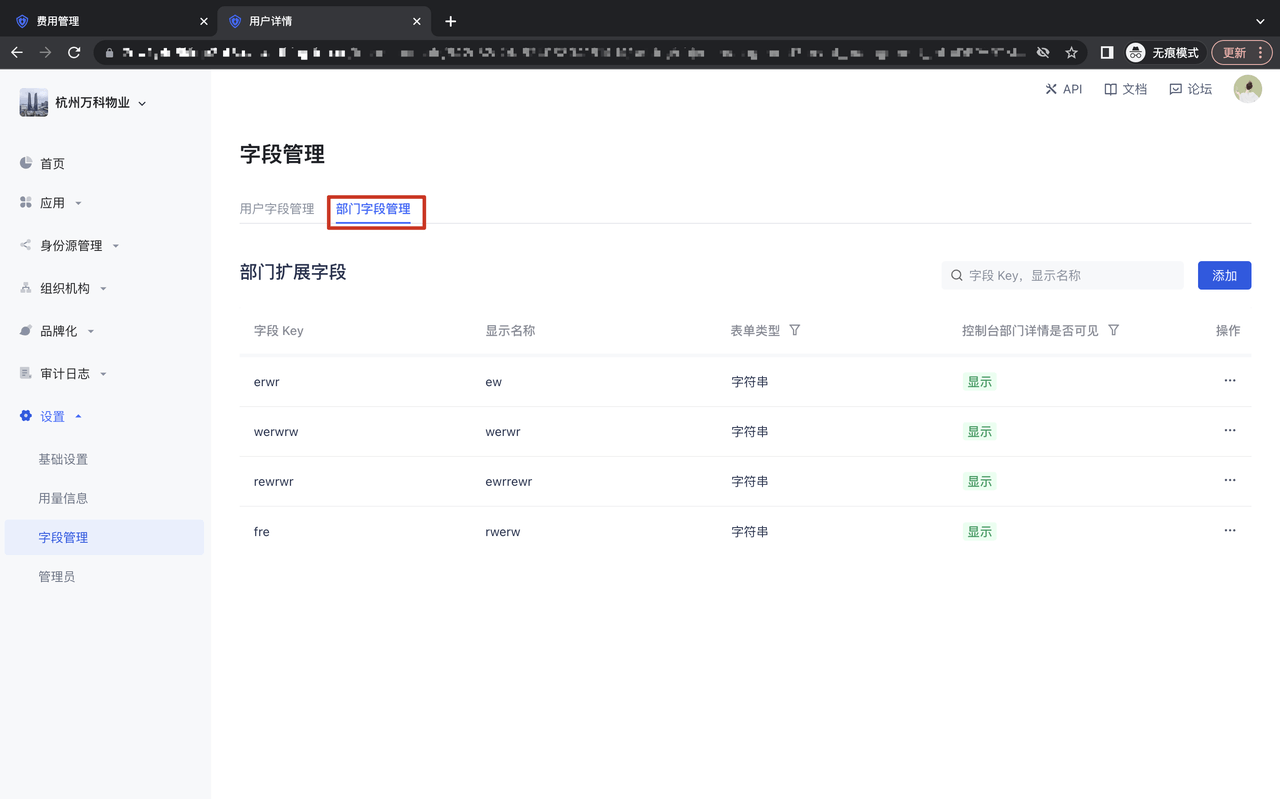Go to 基础设置 in the sidebar
Screen dimensions: 1280x799
[x=63, y=459]
